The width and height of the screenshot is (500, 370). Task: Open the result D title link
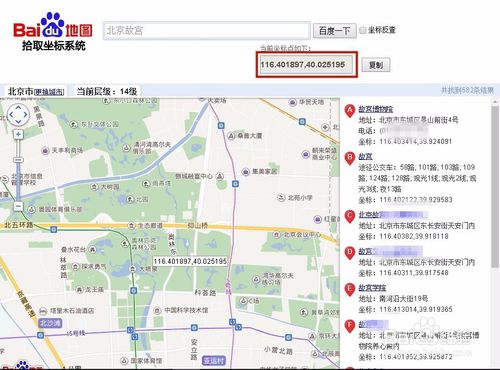[x=391, y=251]
